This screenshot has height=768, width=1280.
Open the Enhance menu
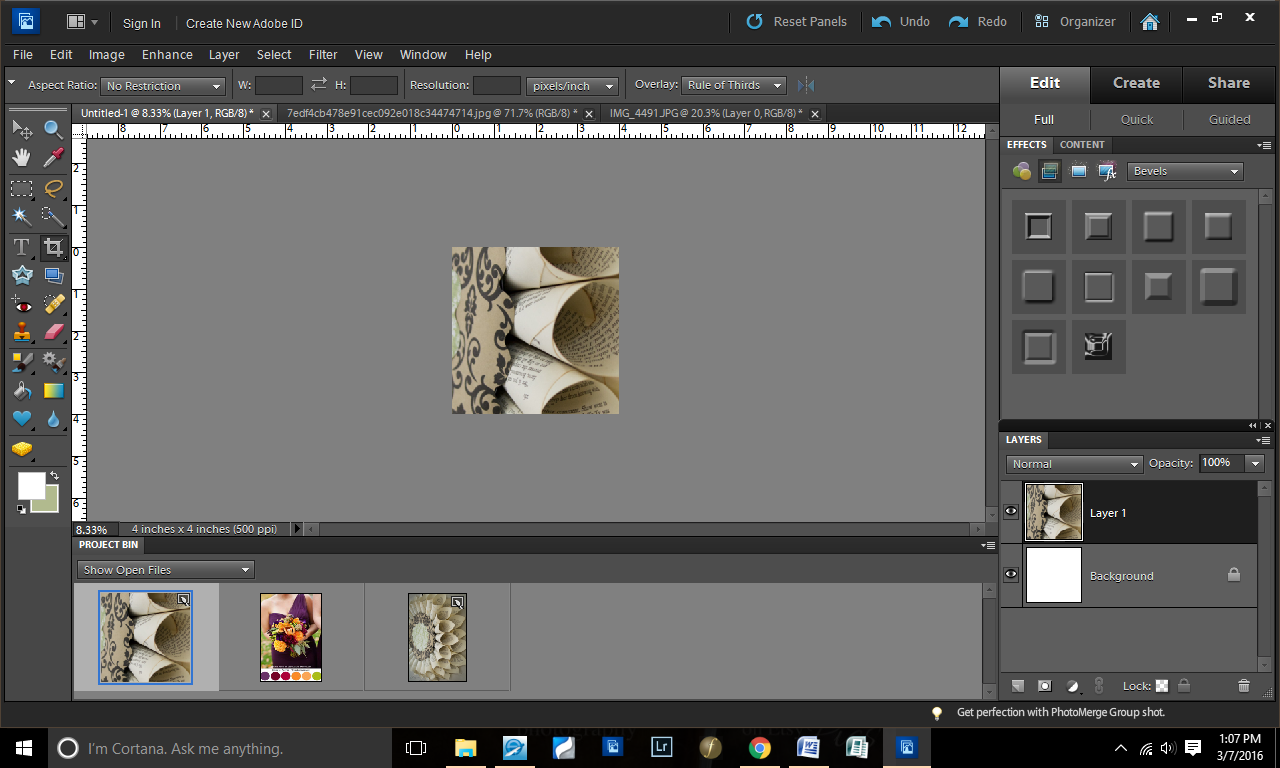coord(167,55)
